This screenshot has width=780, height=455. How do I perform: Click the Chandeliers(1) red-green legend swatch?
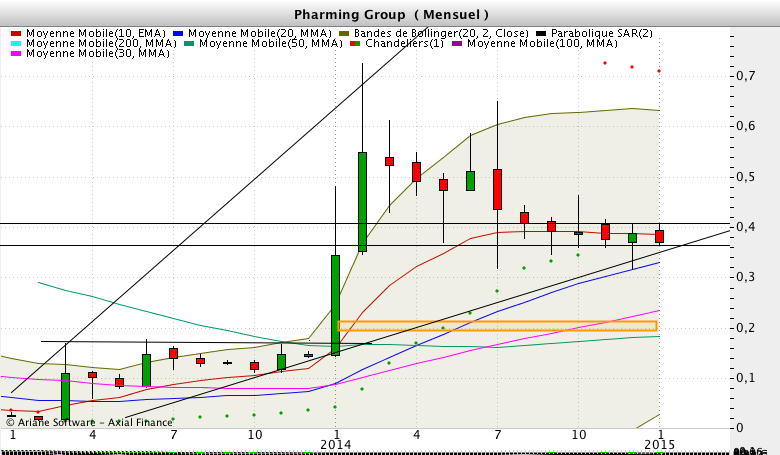pyautogui.click(x=355, y=43)
